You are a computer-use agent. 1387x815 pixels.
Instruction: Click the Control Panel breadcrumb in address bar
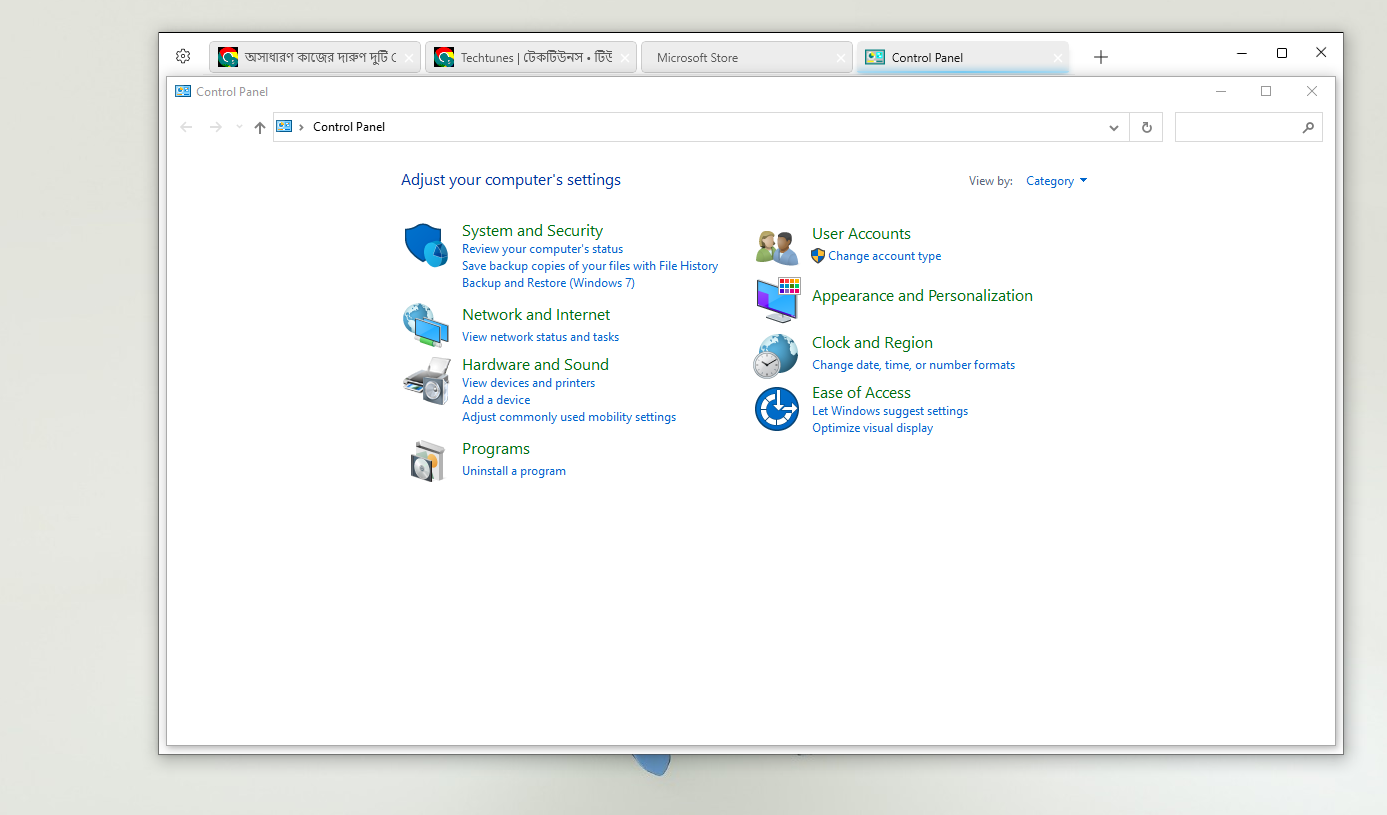click(x=349, y=127)
